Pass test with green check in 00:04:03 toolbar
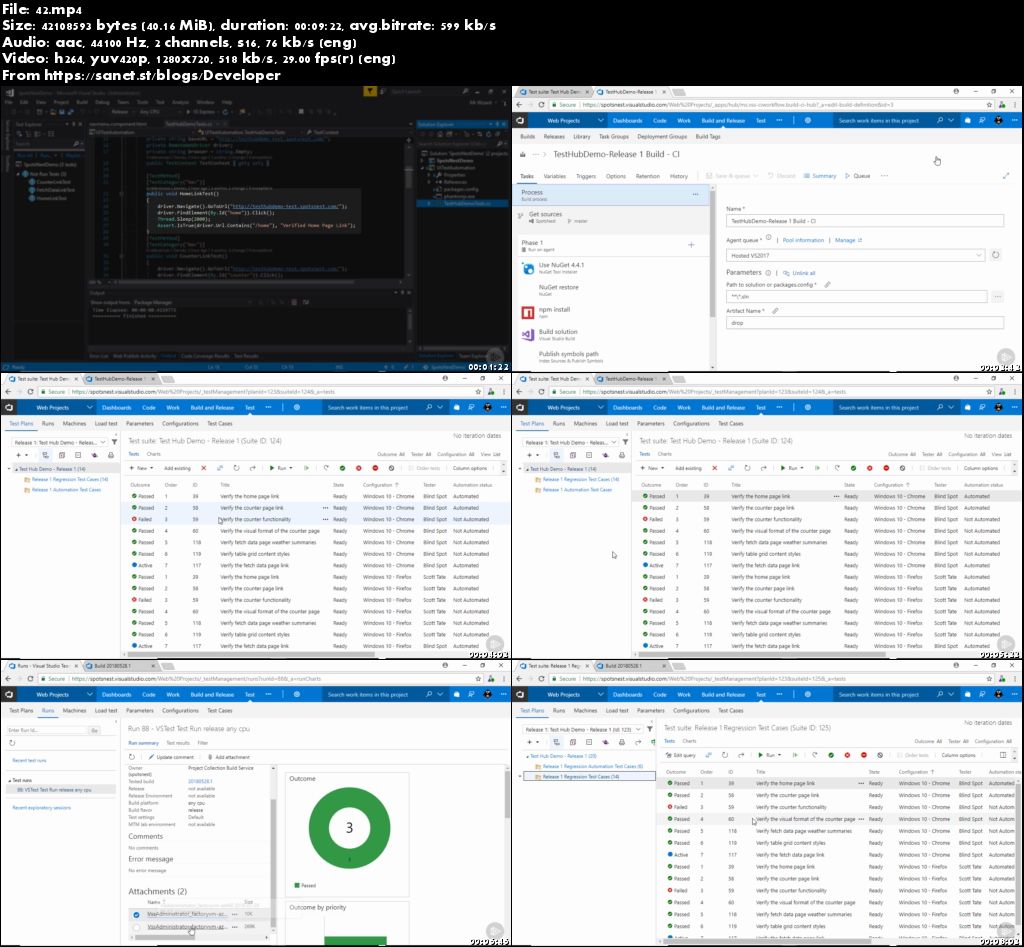Screen dimensions: 1024x947 pos(342,468)
